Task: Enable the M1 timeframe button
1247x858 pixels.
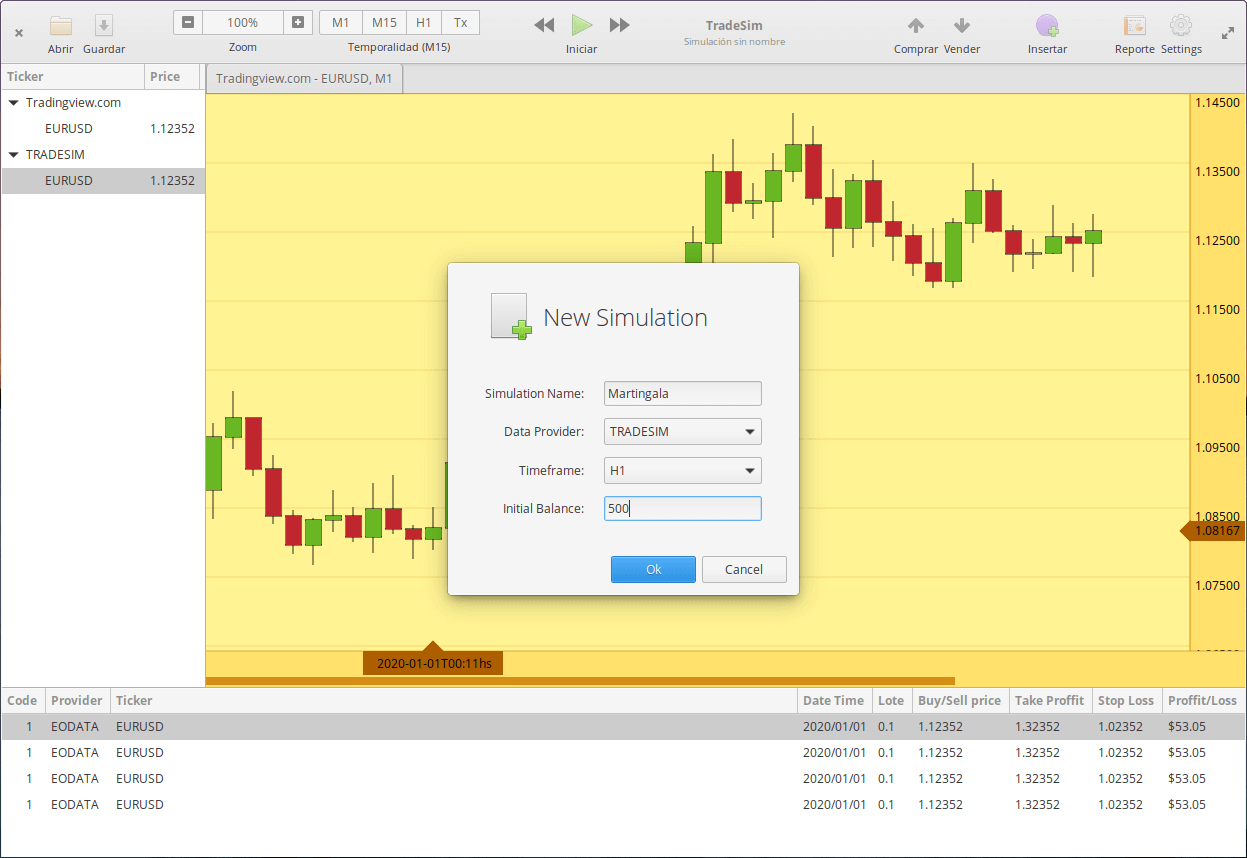Action: tap(341, 21)
